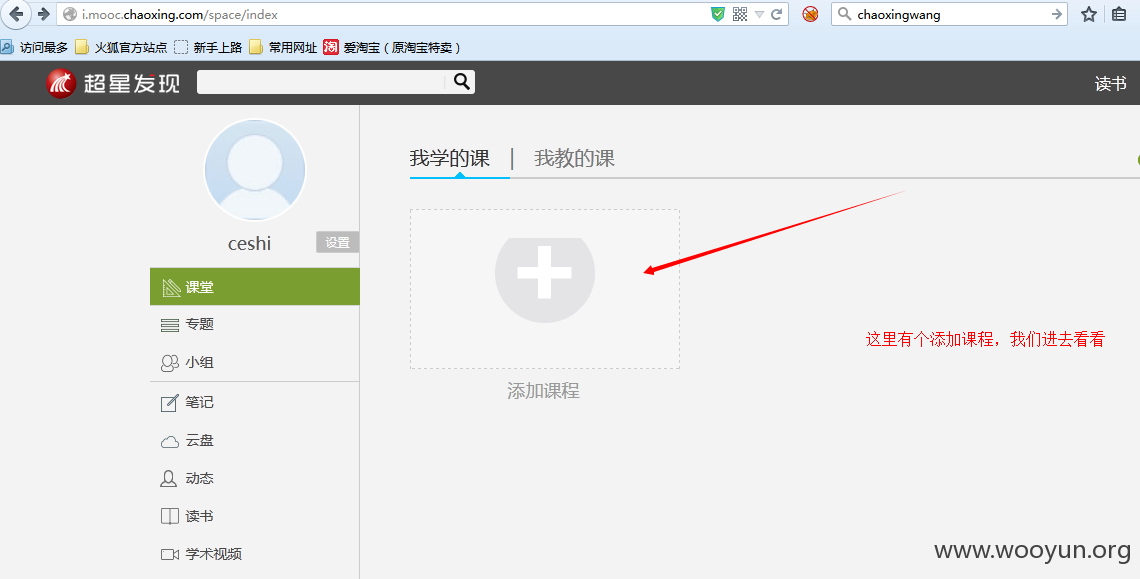The height and width of the screenshot is (579, 1140).
Task: Click the globe site identity icon
Action: [x=70, y=14]
